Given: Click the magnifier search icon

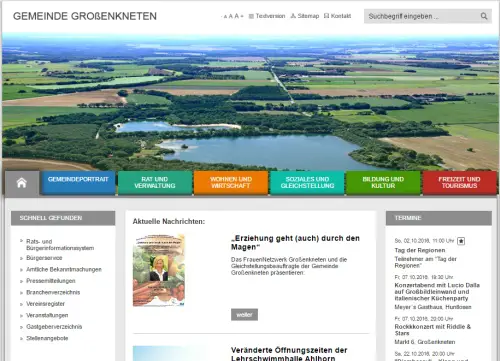Looking at the screenshot, I should pos(484,16).
